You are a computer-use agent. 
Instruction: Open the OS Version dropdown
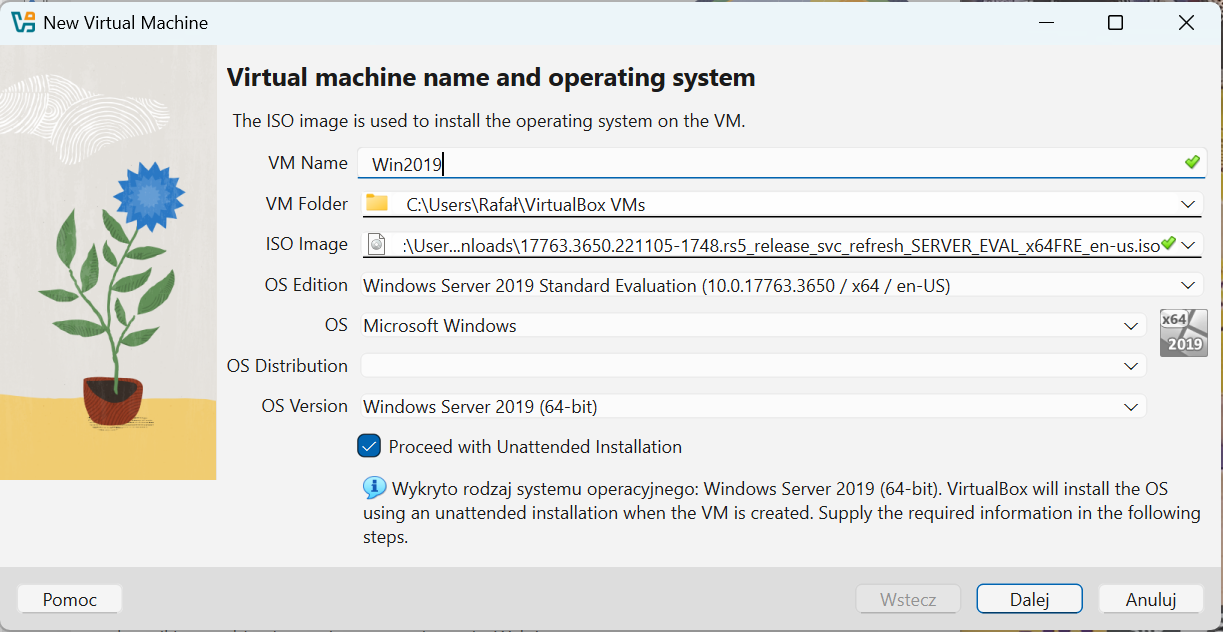1131,406
